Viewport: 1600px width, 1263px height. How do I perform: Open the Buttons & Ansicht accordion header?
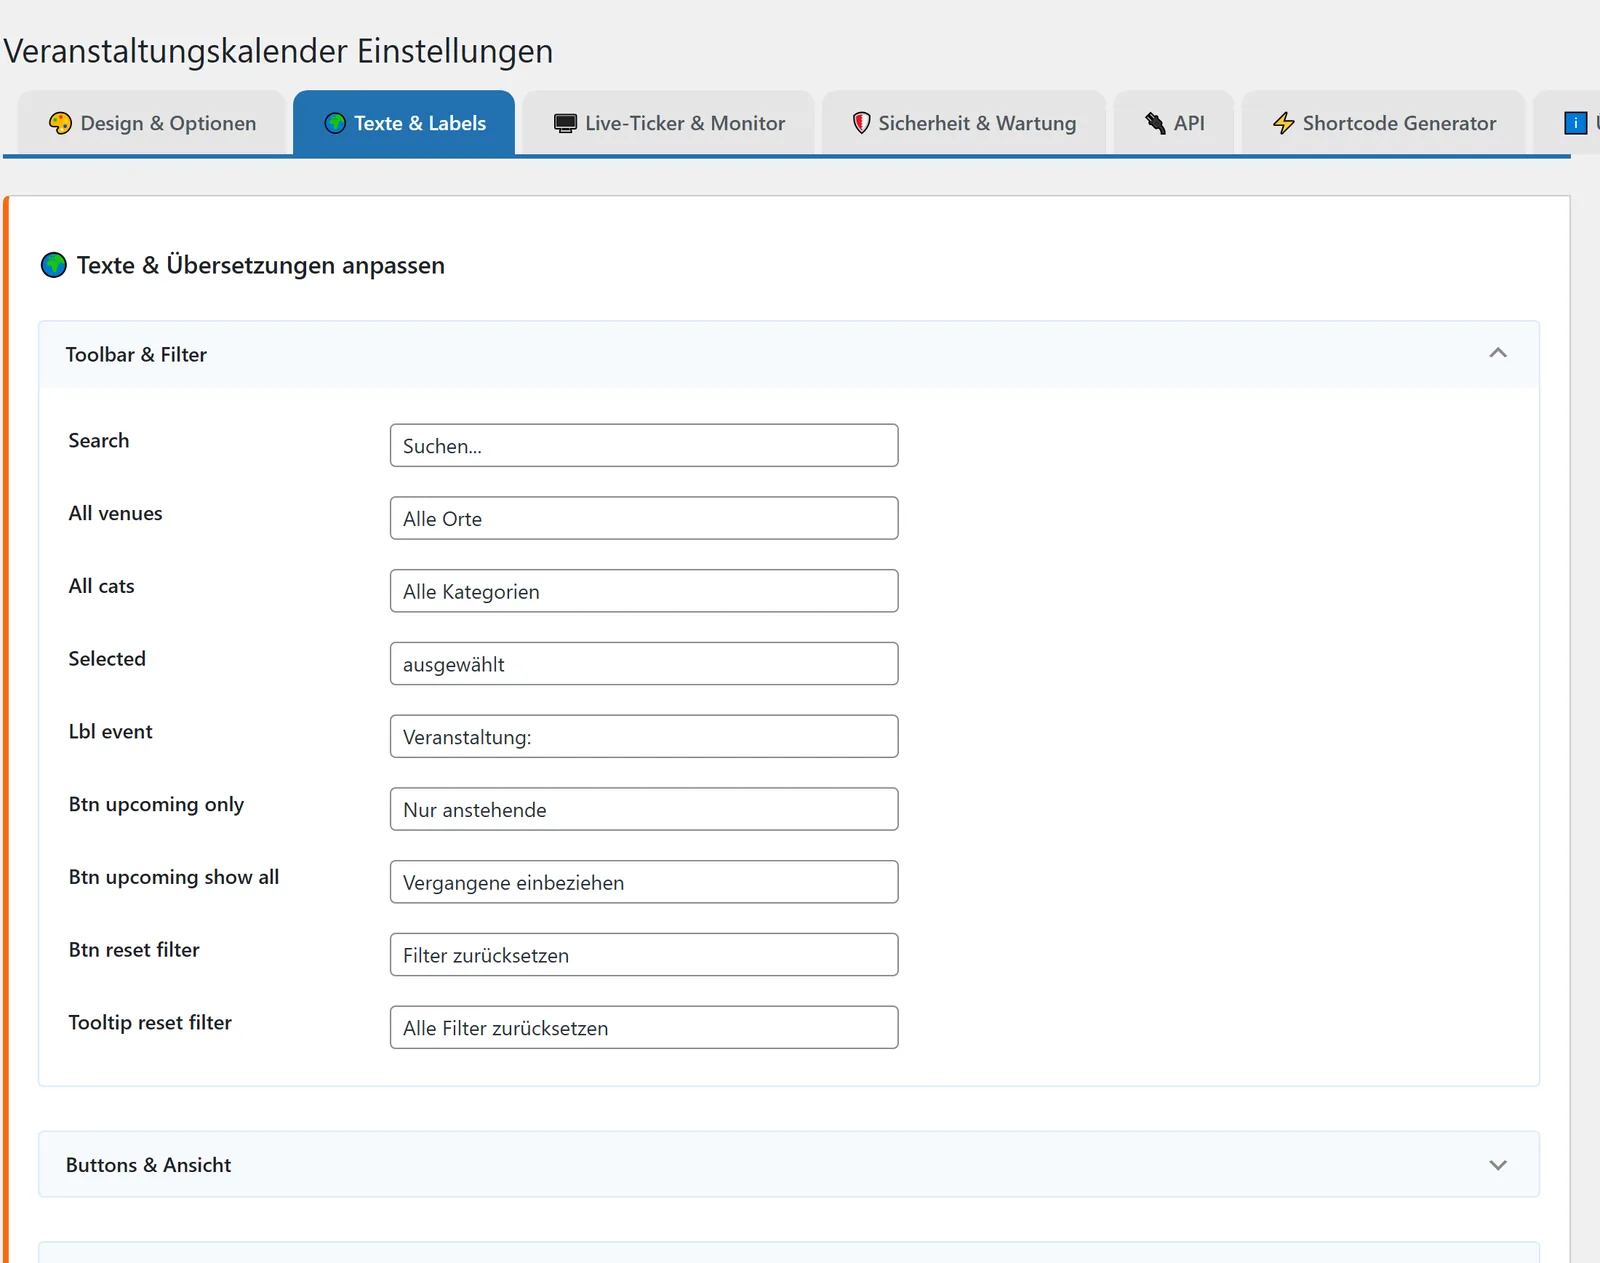(x=789, y=1164)
